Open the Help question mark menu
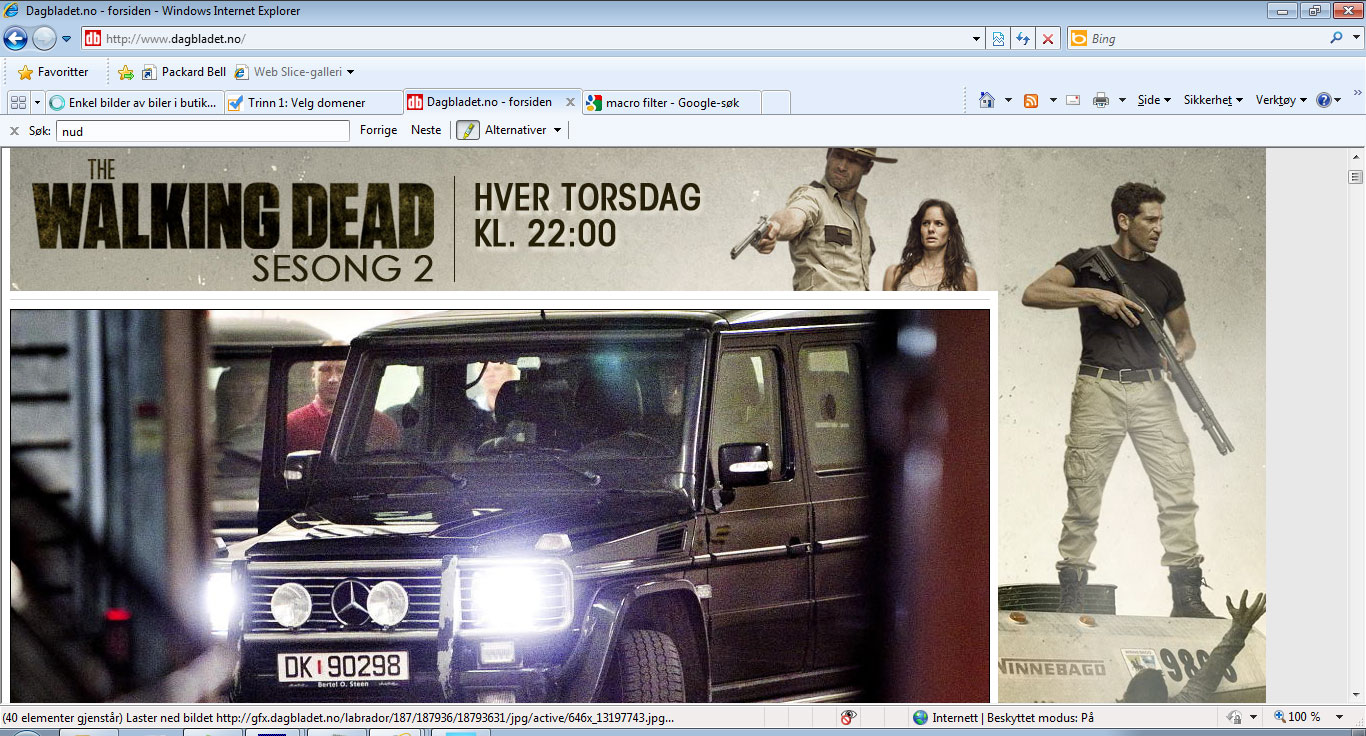 (x=1329, y=100)
